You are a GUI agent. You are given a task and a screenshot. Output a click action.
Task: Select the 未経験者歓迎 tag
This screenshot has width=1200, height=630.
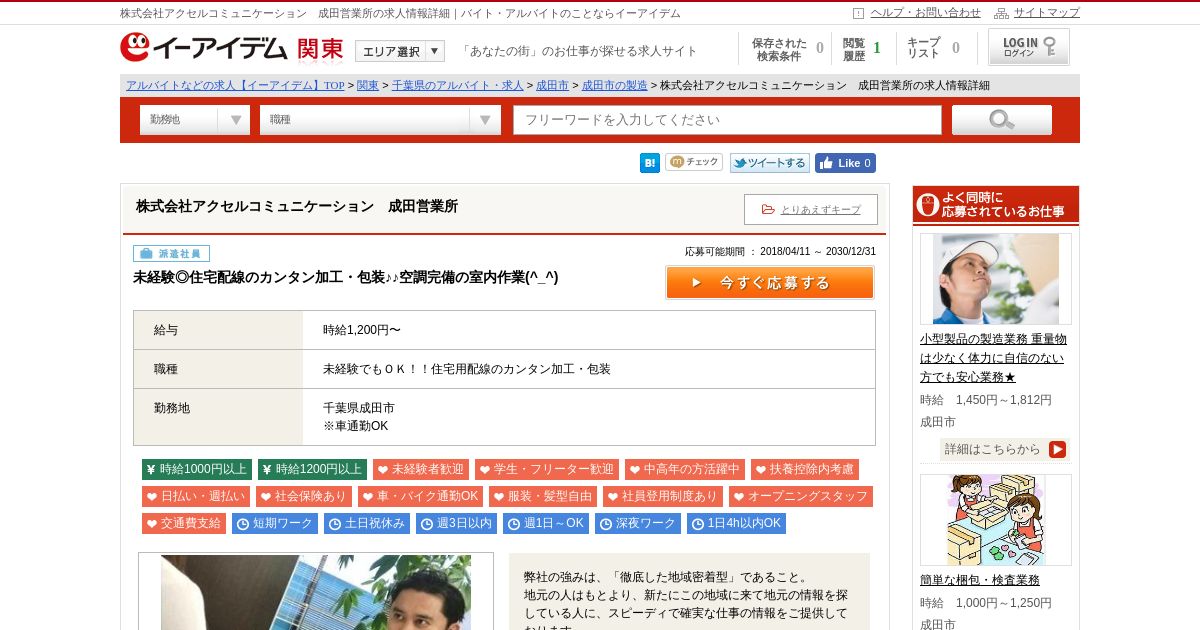click(x=421, y=469)
